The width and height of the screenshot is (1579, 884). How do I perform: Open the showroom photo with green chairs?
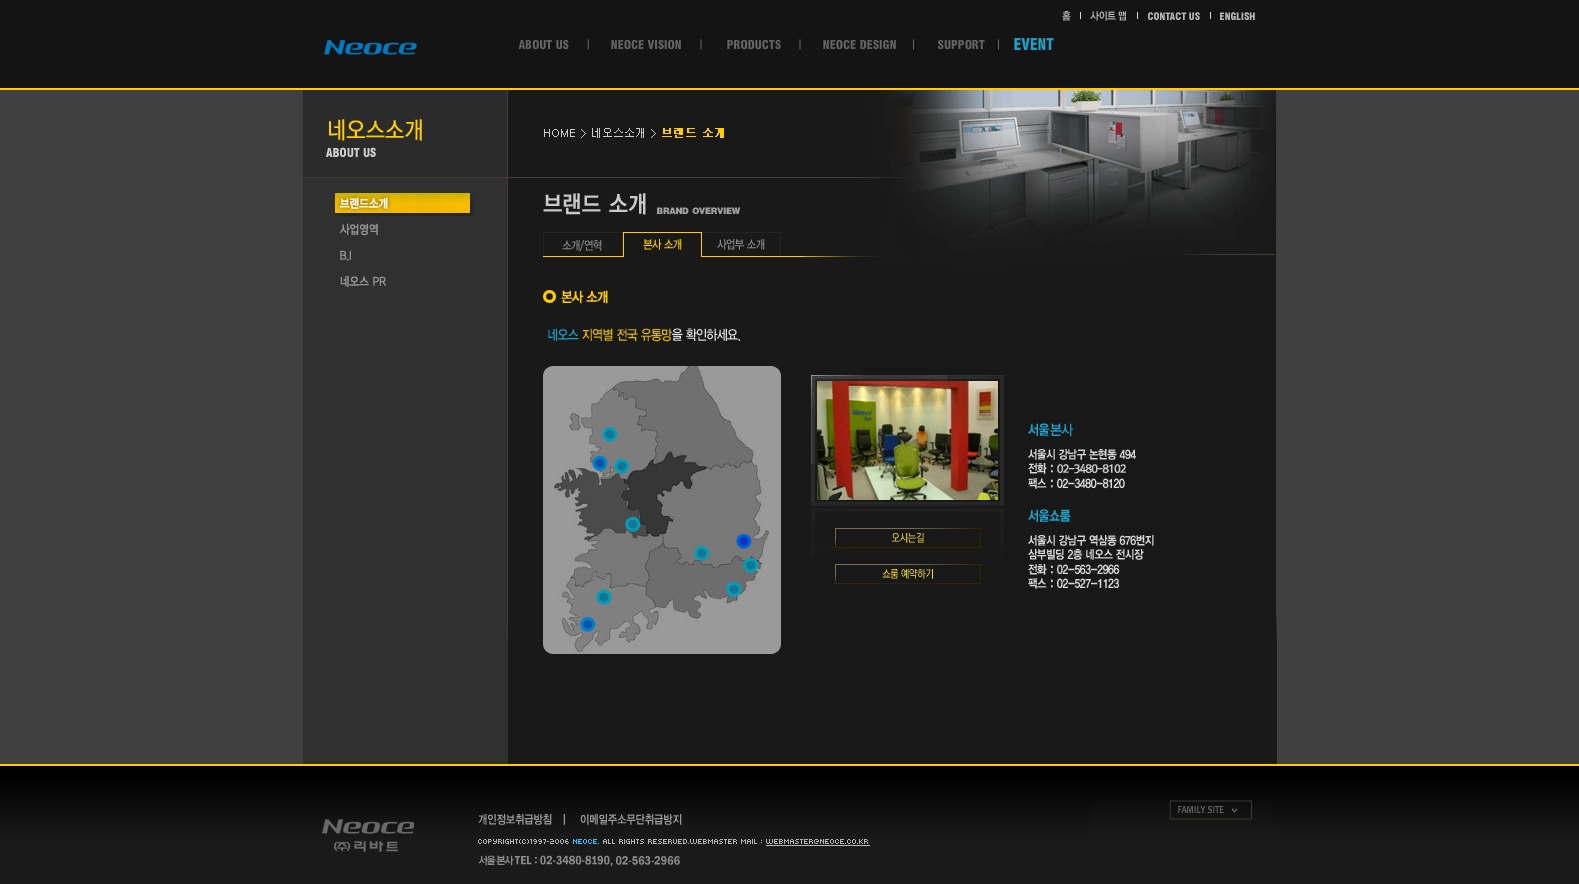point(907,440)
